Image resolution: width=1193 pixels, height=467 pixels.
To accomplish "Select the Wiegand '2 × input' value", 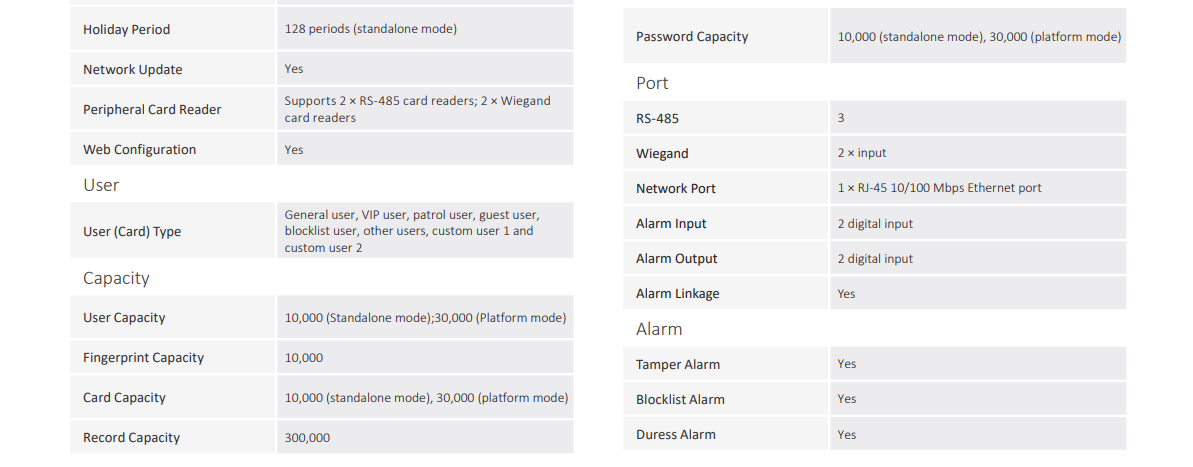I will [x=862, y=153].
